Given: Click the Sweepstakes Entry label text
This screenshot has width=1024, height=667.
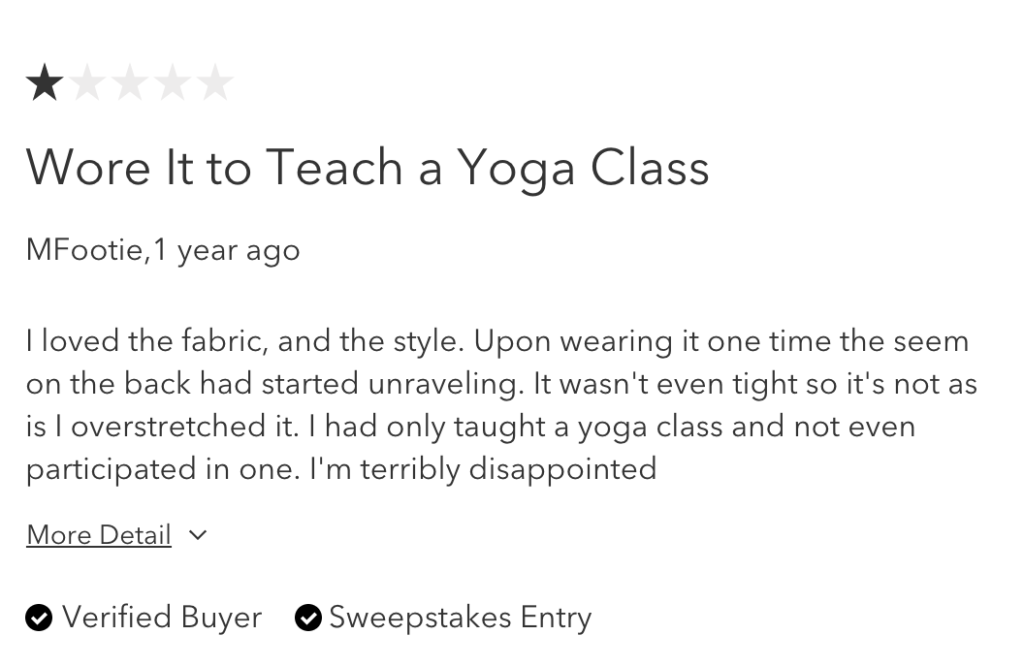Looking at the screenshot, I should coord(460,618).
